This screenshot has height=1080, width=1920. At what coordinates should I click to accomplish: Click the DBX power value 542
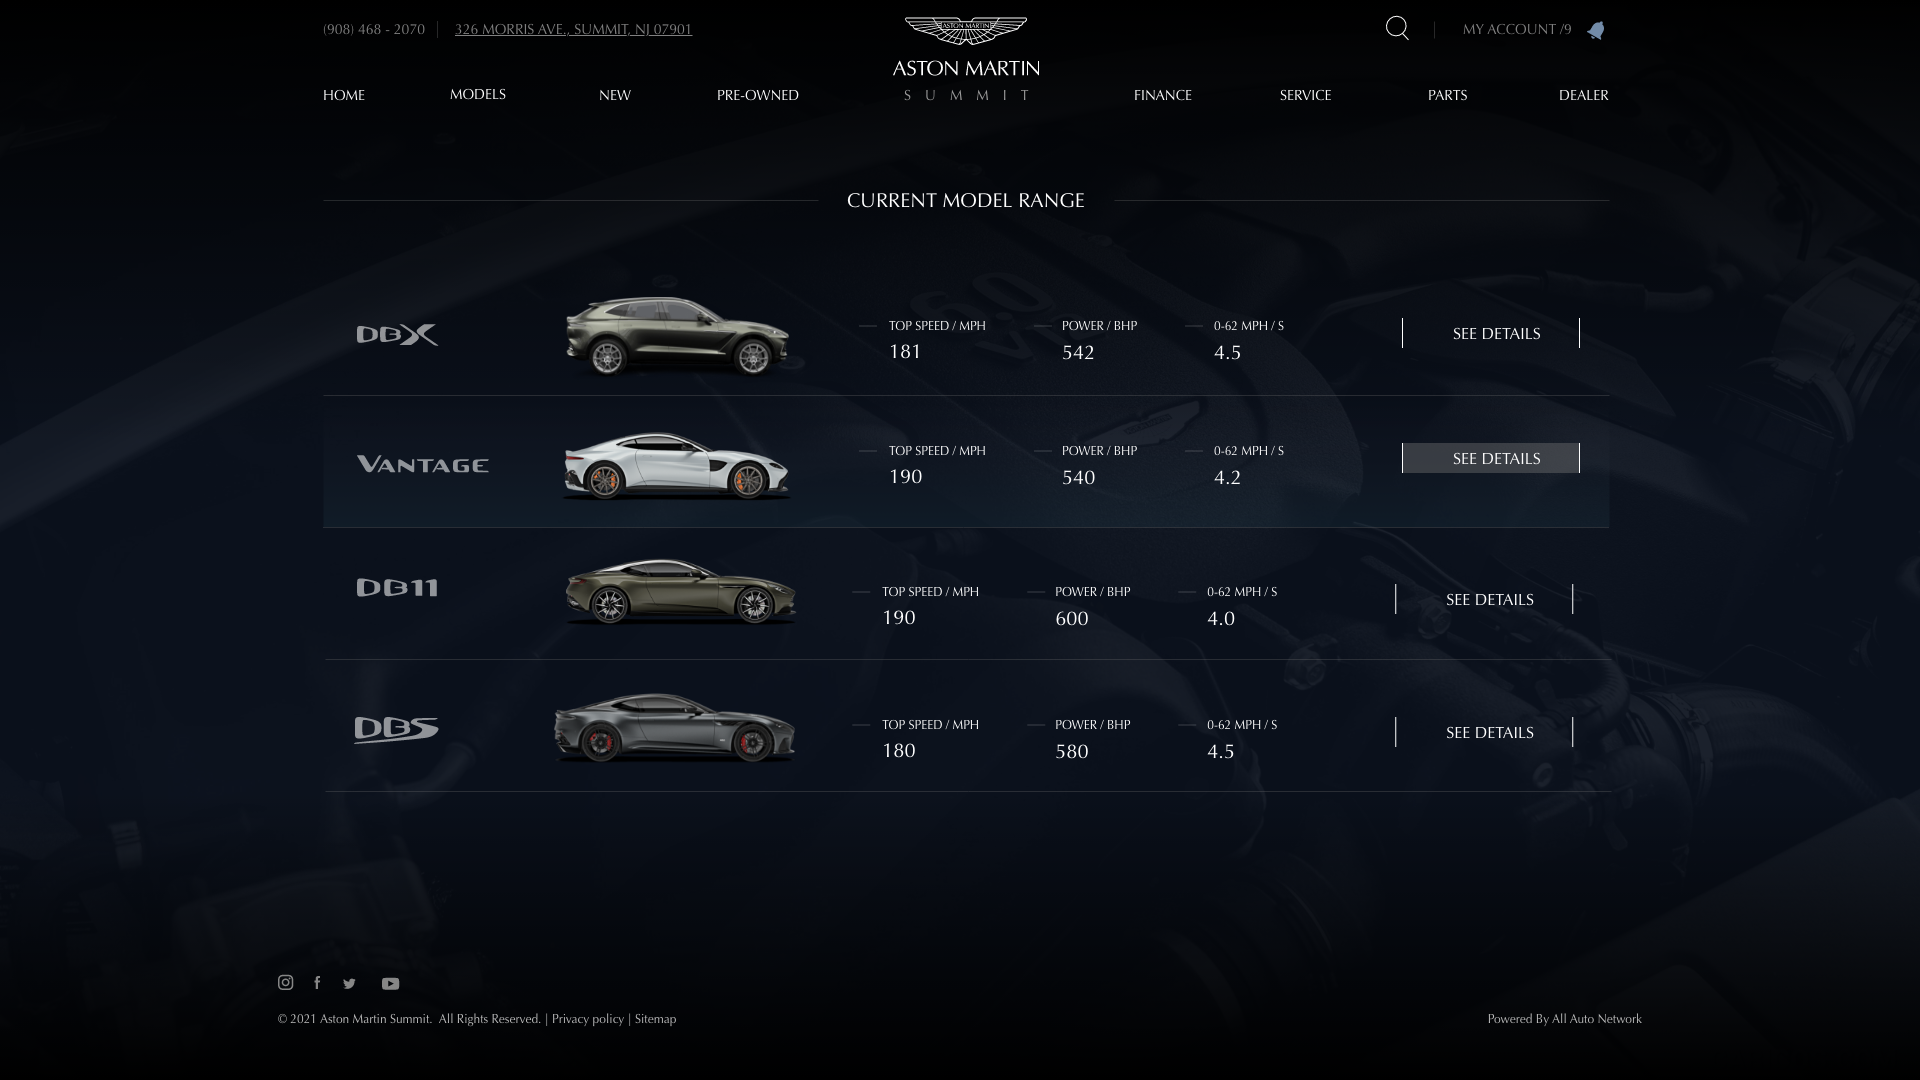1078,352
